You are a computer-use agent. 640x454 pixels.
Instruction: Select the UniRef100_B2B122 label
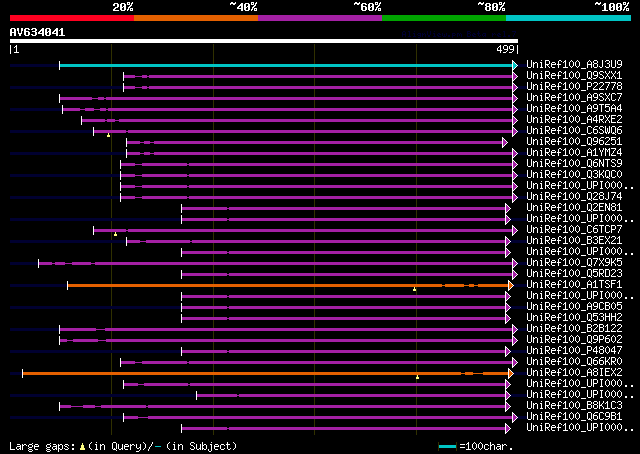574,329
